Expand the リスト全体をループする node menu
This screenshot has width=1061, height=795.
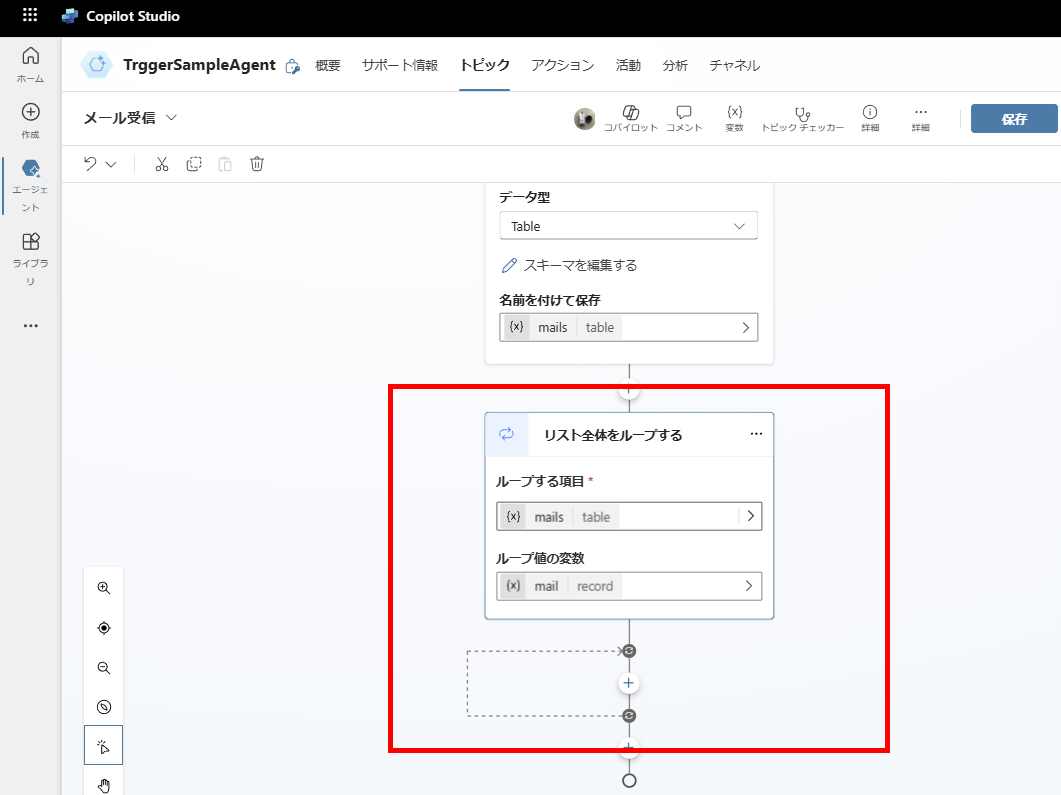click(x=757, y=434)
